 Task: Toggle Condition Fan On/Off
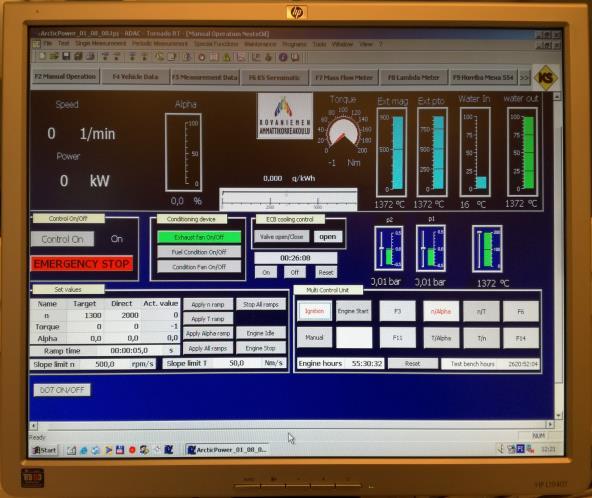[199, 267]
